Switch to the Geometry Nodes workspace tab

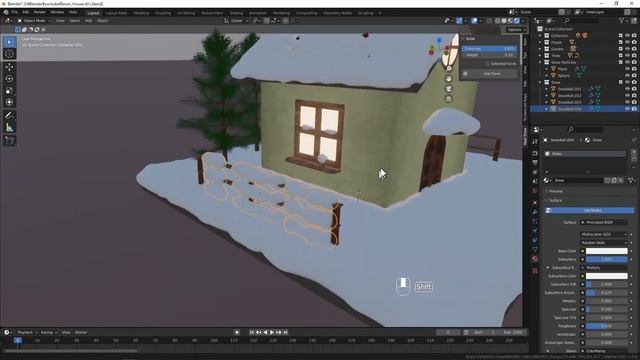pos(337,13)
